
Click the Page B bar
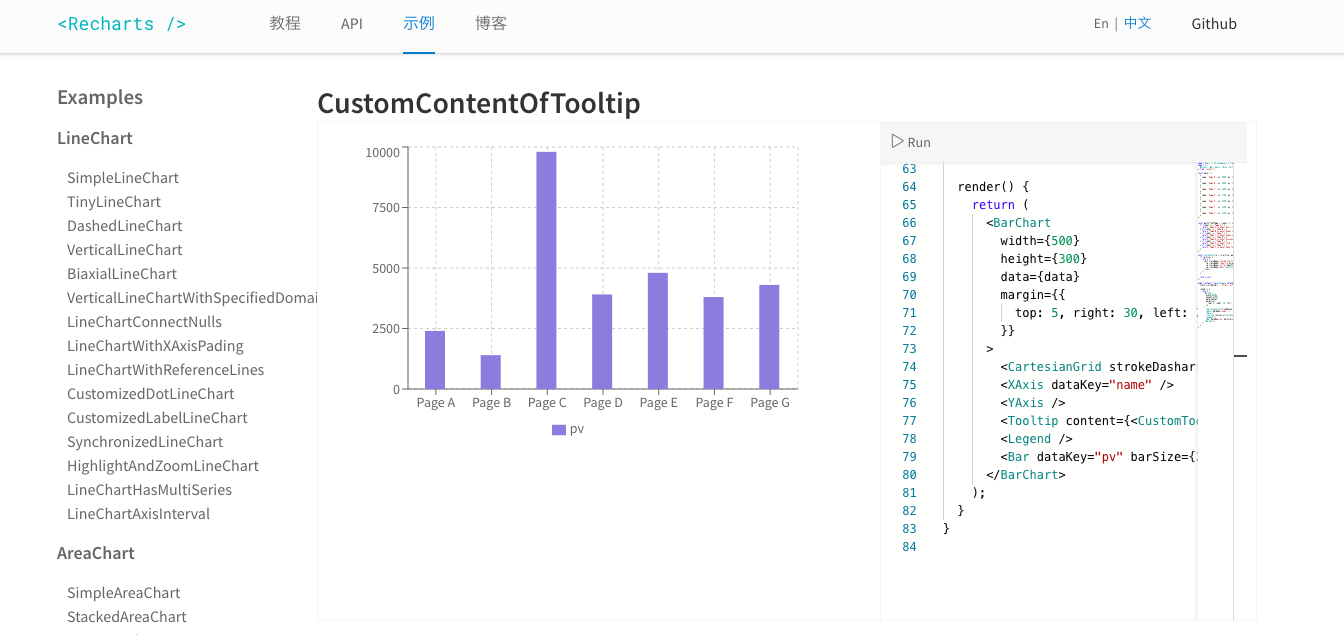pos(491,372)
